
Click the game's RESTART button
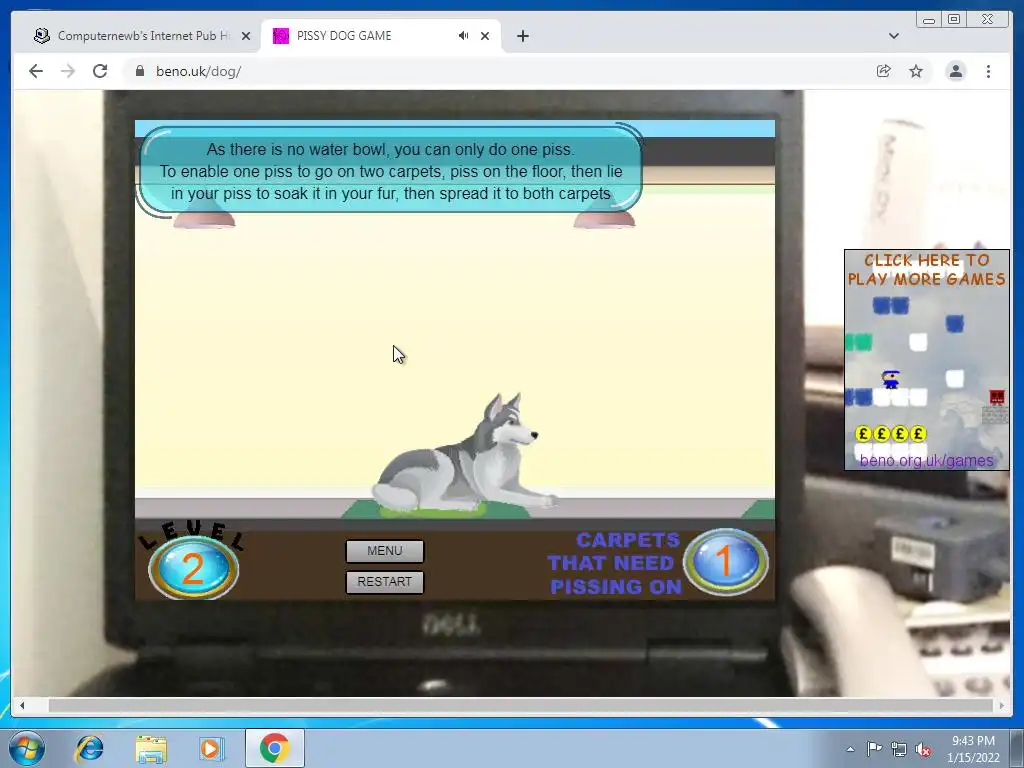pos(385,582)
